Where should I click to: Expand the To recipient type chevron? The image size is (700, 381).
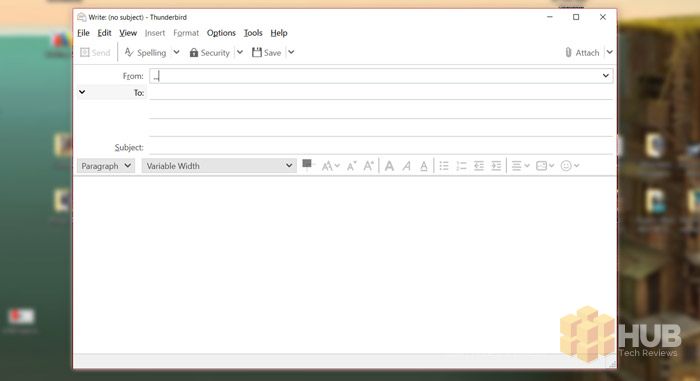tap(82, 92)
